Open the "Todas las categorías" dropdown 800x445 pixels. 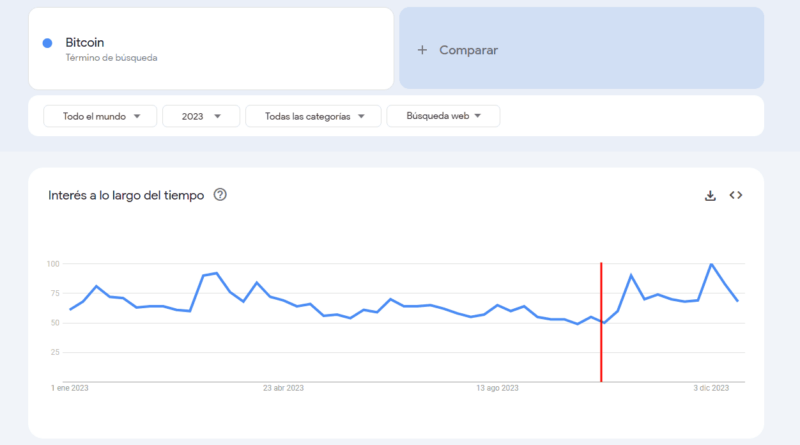(x=313, y=116)
